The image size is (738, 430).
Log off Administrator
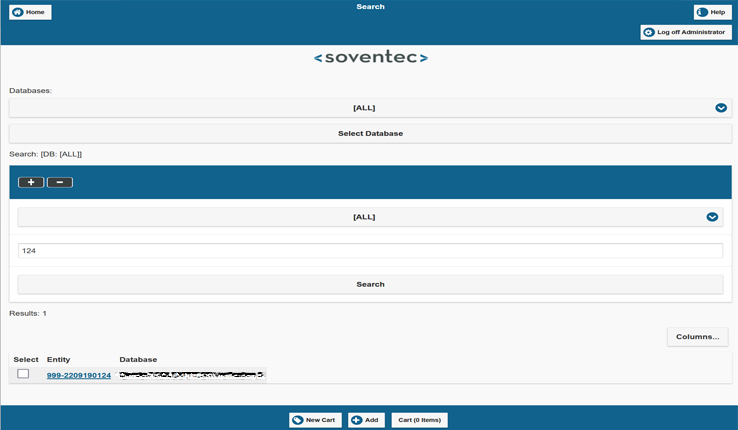point(686,32)
